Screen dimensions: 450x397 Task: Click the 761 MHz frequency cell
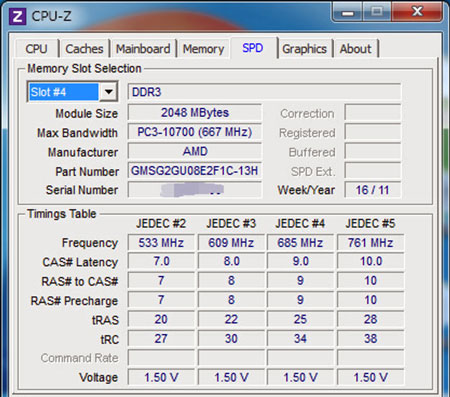point(370,242)
